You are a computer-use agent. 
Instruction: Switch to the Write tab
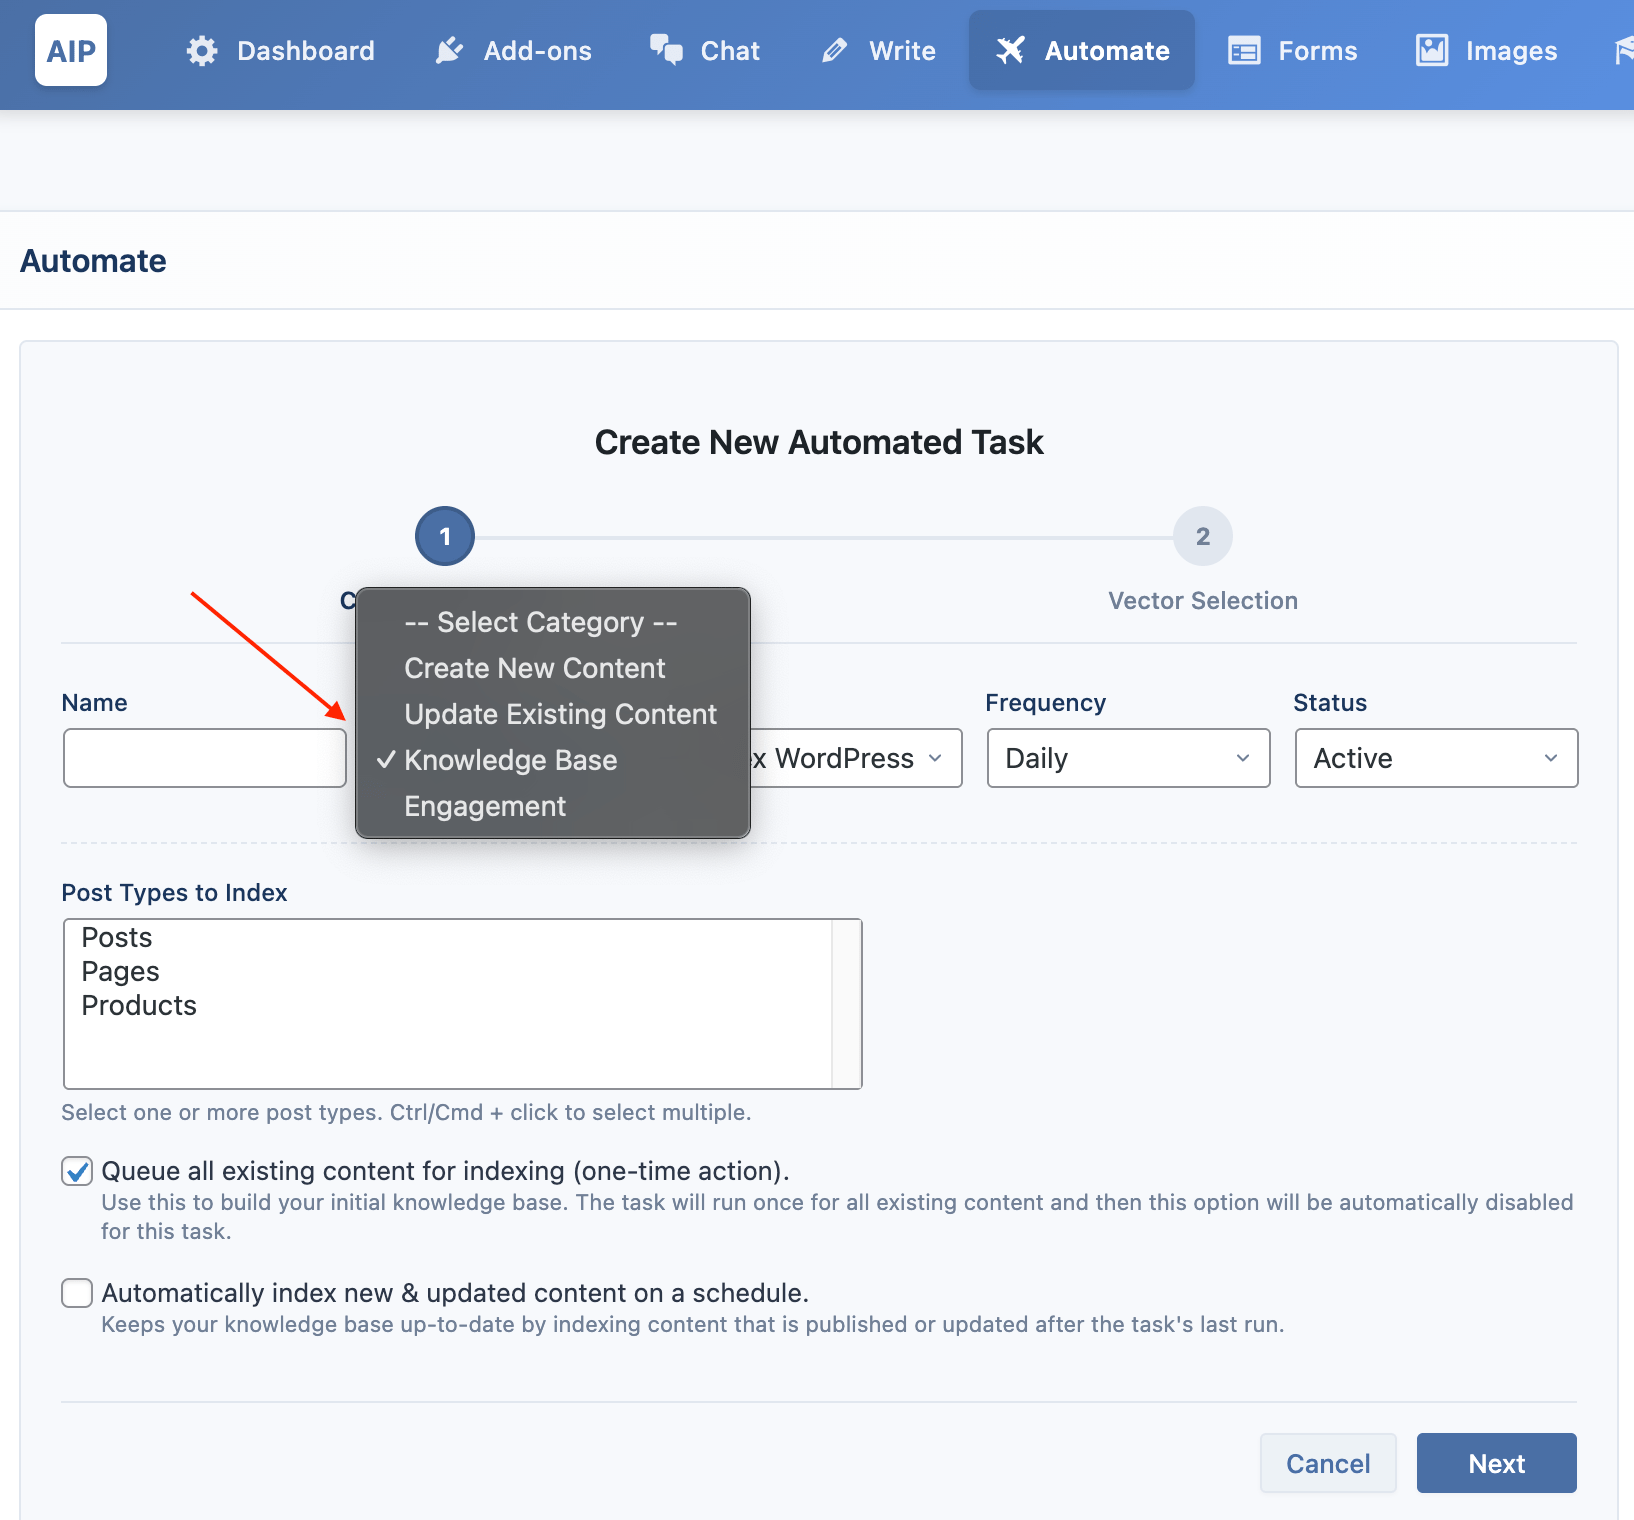(878, 50)
